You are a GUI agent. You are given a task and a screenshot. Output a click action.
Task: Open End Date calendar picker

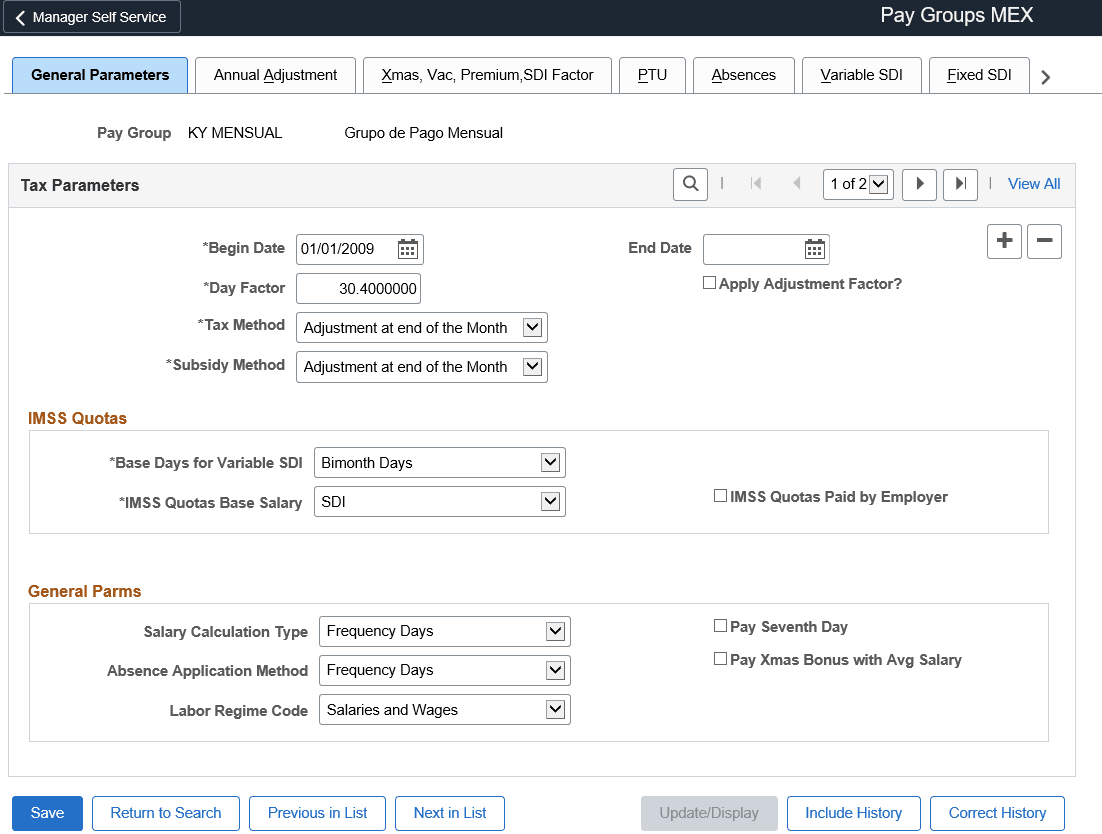815,249
